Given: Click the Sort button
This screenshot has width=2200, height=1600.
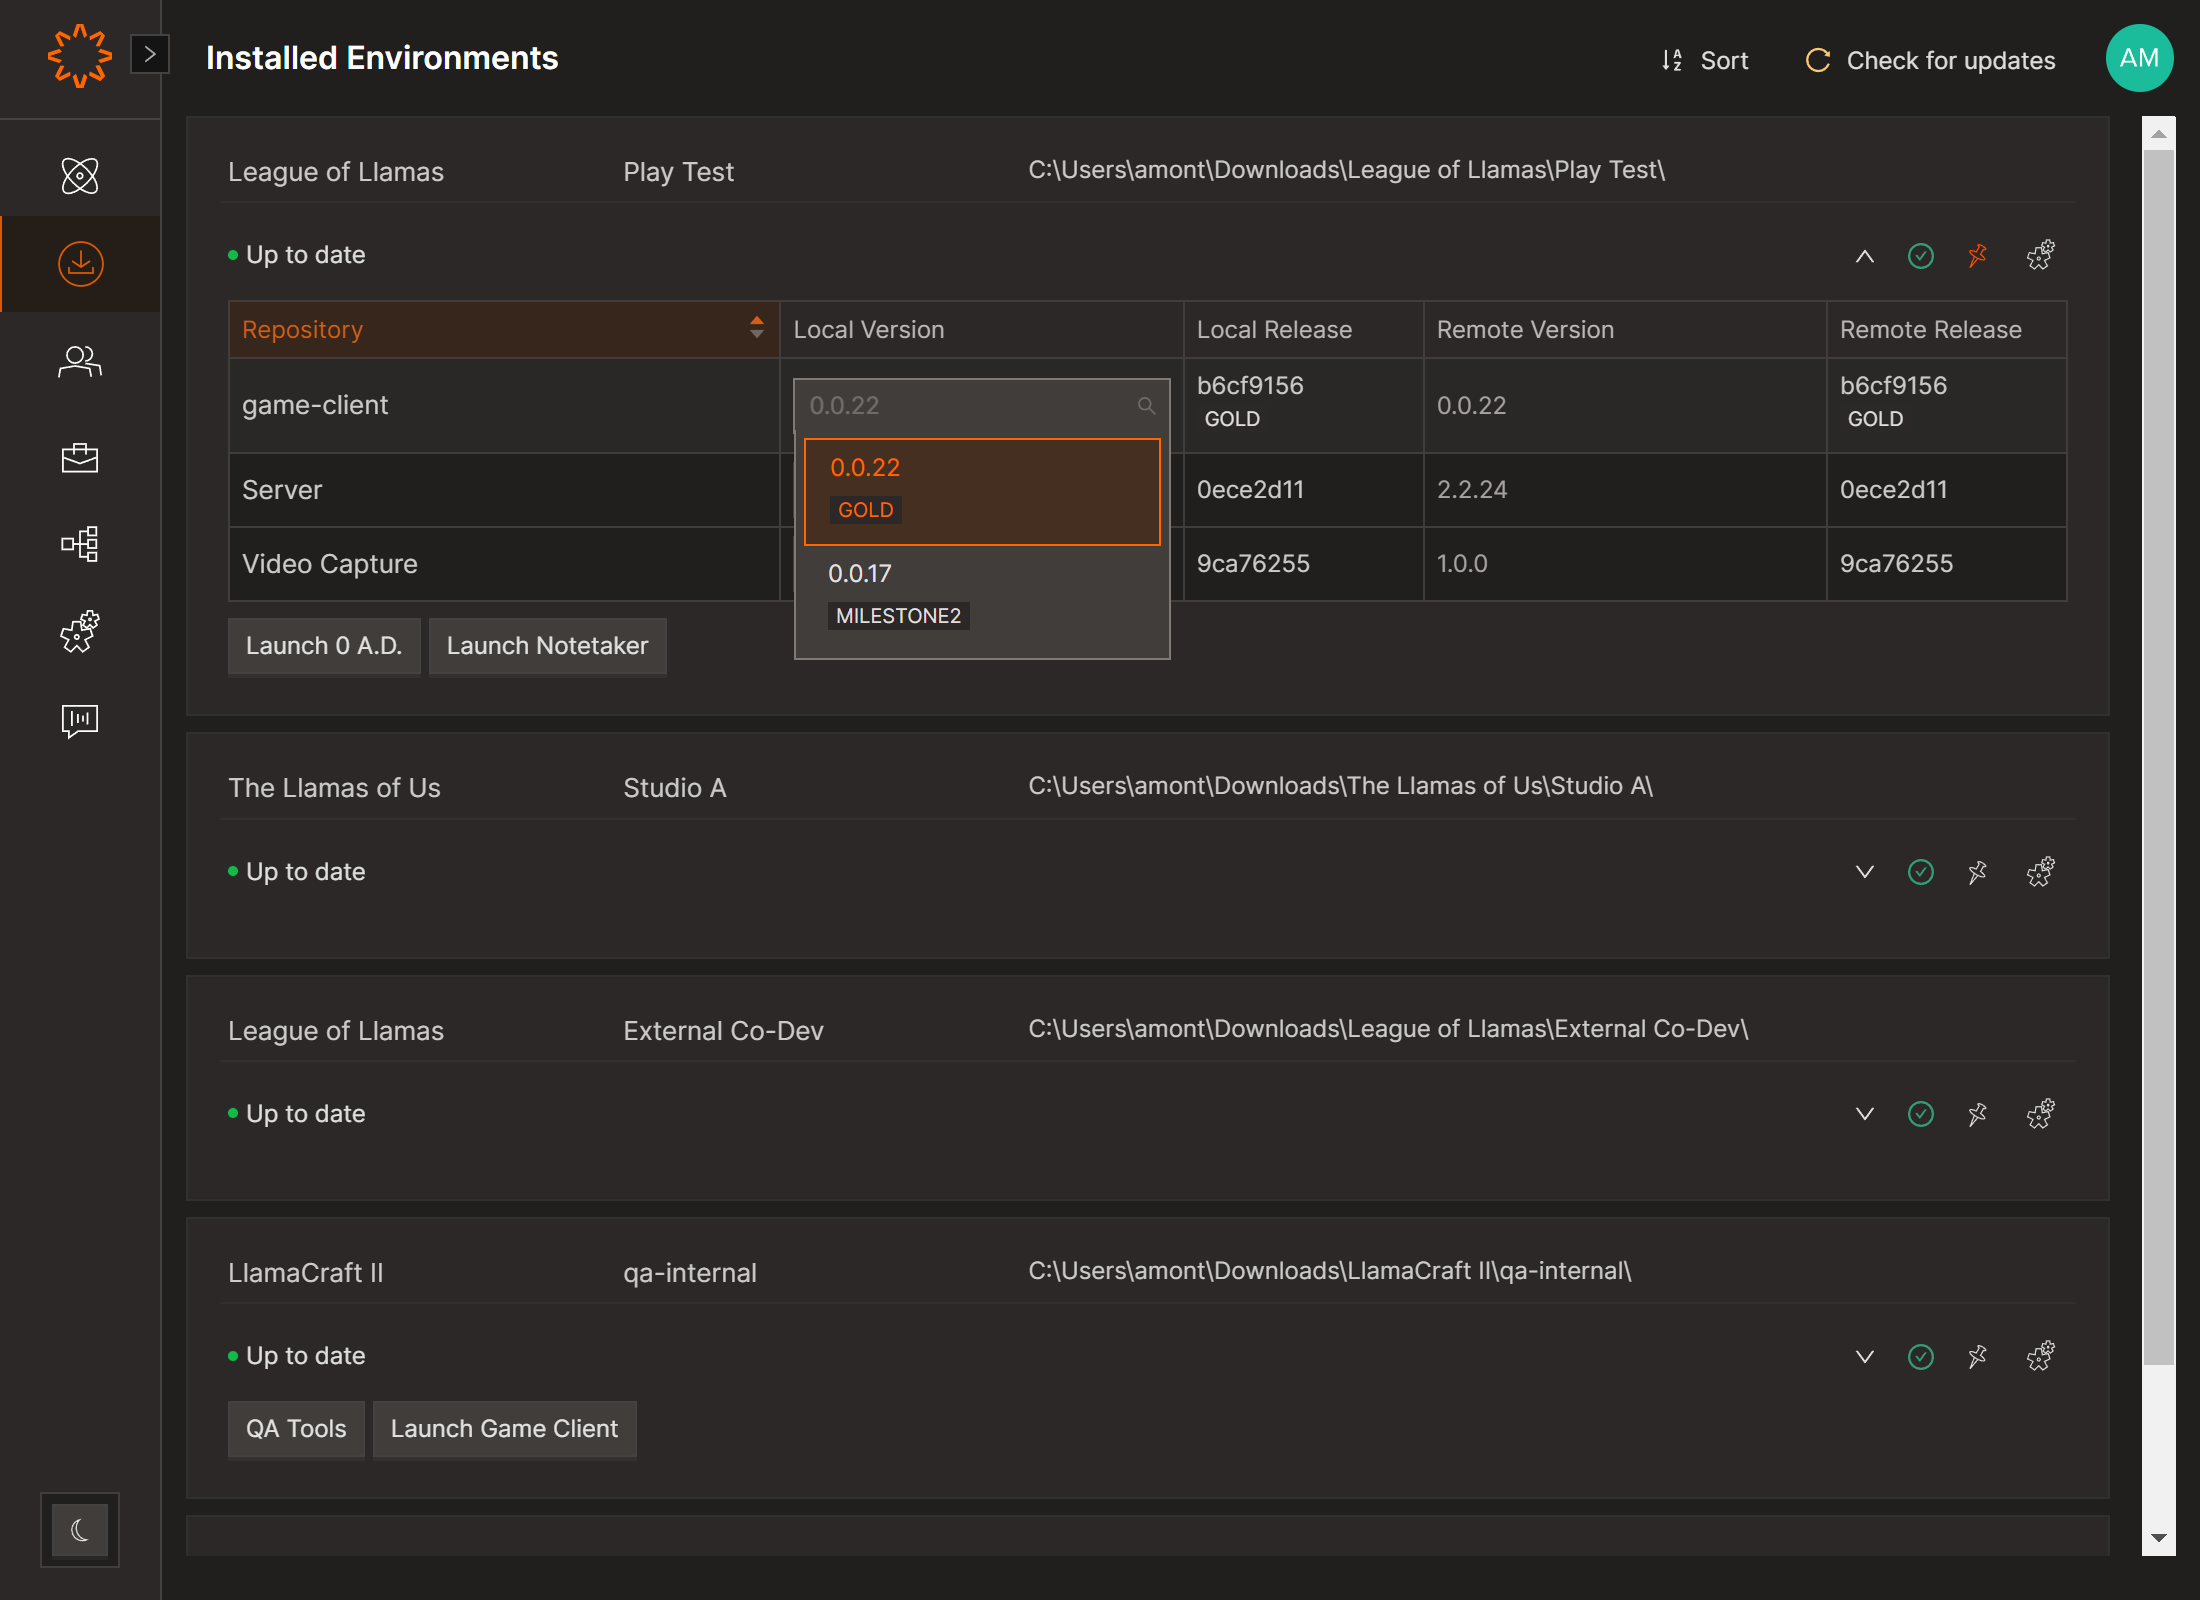Looking at the screenshot, I should tap(1705, 60).
